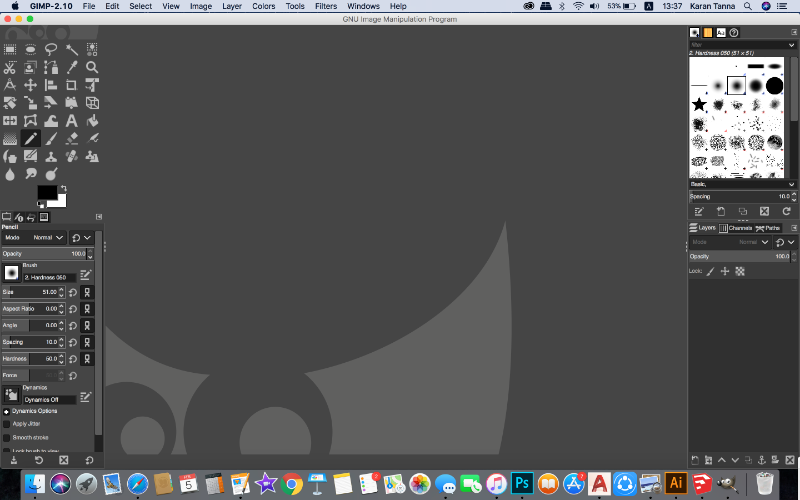Select the Alignment tool
This screenshot has width=800, height=500.
click(x=51, y=85)
